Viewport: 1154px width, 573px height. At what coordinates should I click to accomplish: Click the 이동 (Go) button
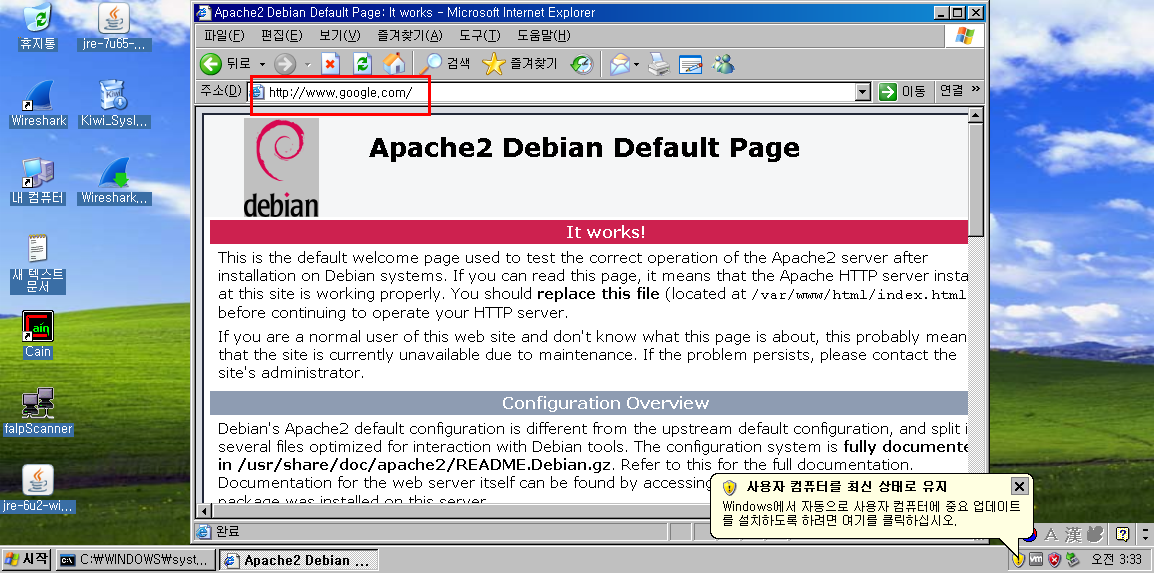pos(903,91)
